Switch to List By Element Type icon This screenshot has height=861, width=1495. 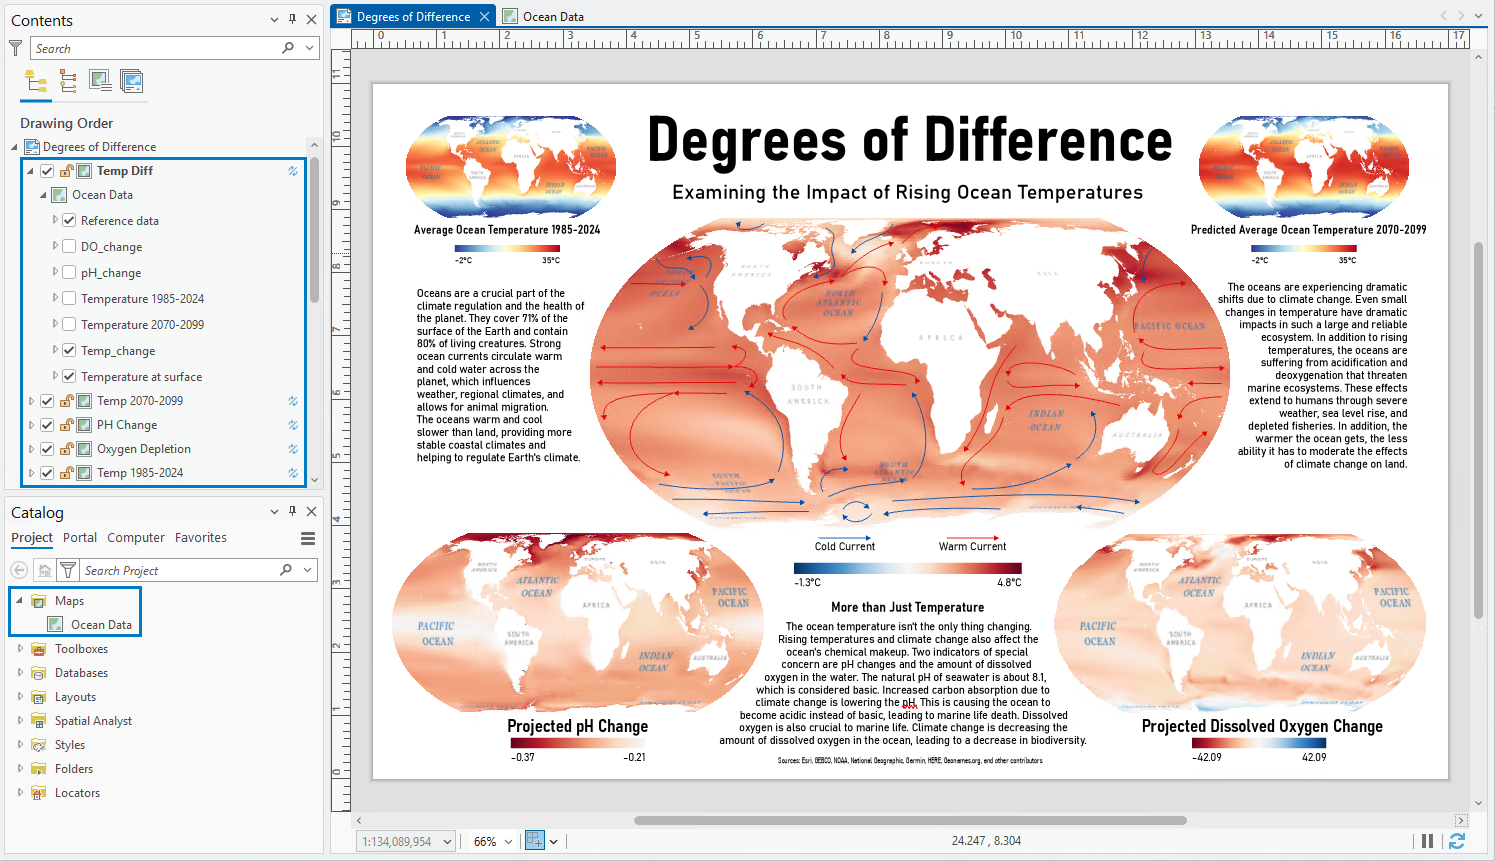click(68, 81)
